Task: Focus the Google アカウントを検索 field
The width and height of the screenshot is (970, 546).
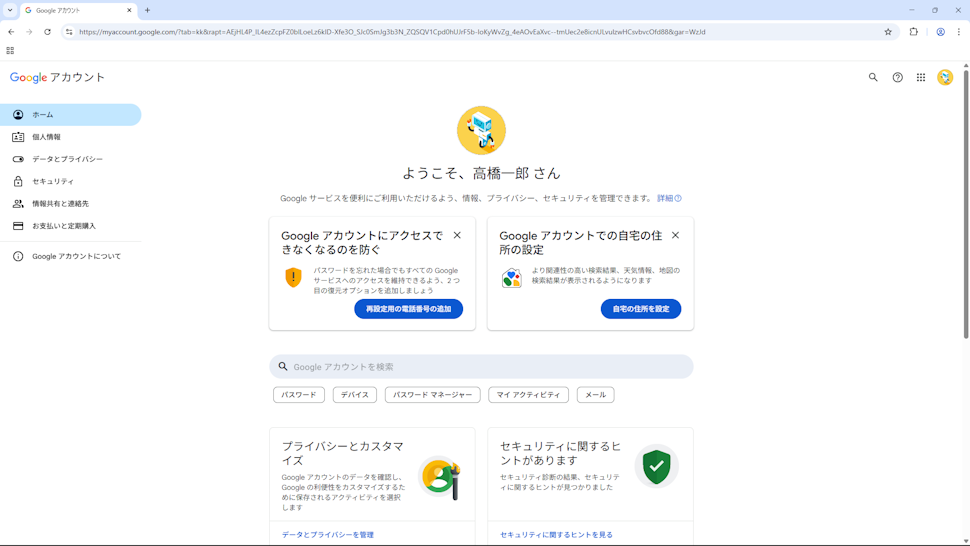Action: click(481, 367)
